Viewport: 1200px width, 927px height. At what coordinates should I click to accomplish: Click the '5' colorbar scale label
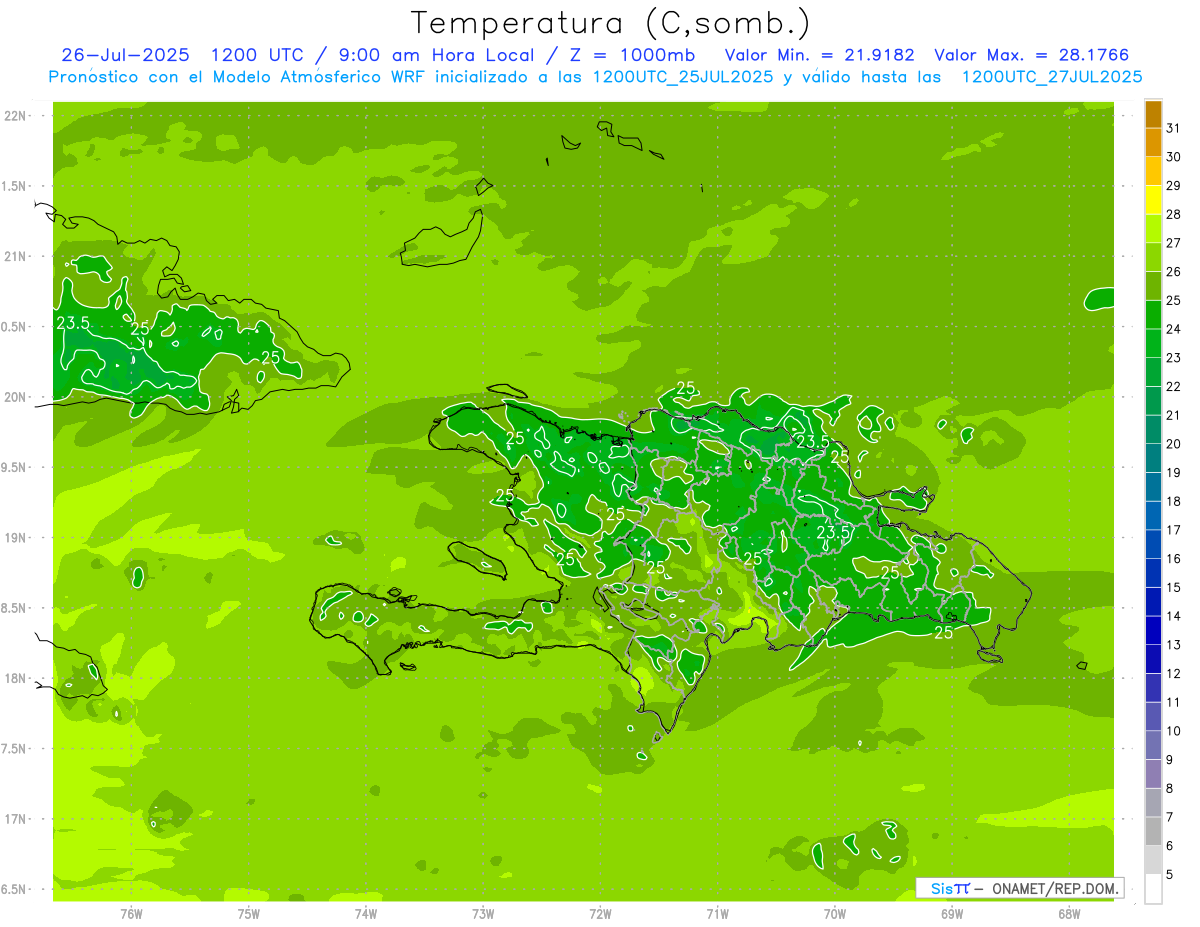tap(1170, 874)
